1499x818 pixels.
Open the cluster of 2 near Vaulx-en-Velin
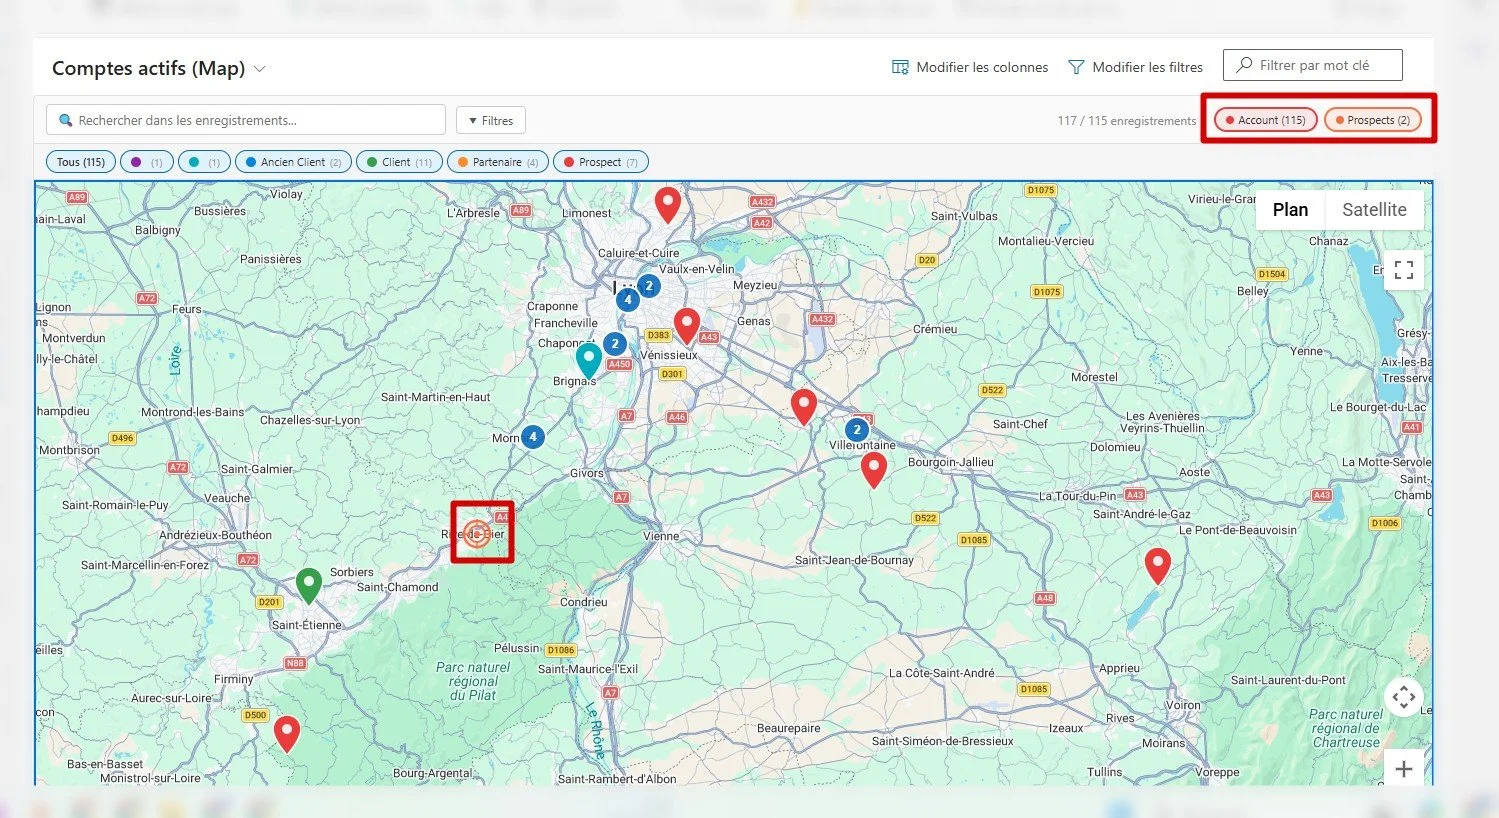coord(649,286)
